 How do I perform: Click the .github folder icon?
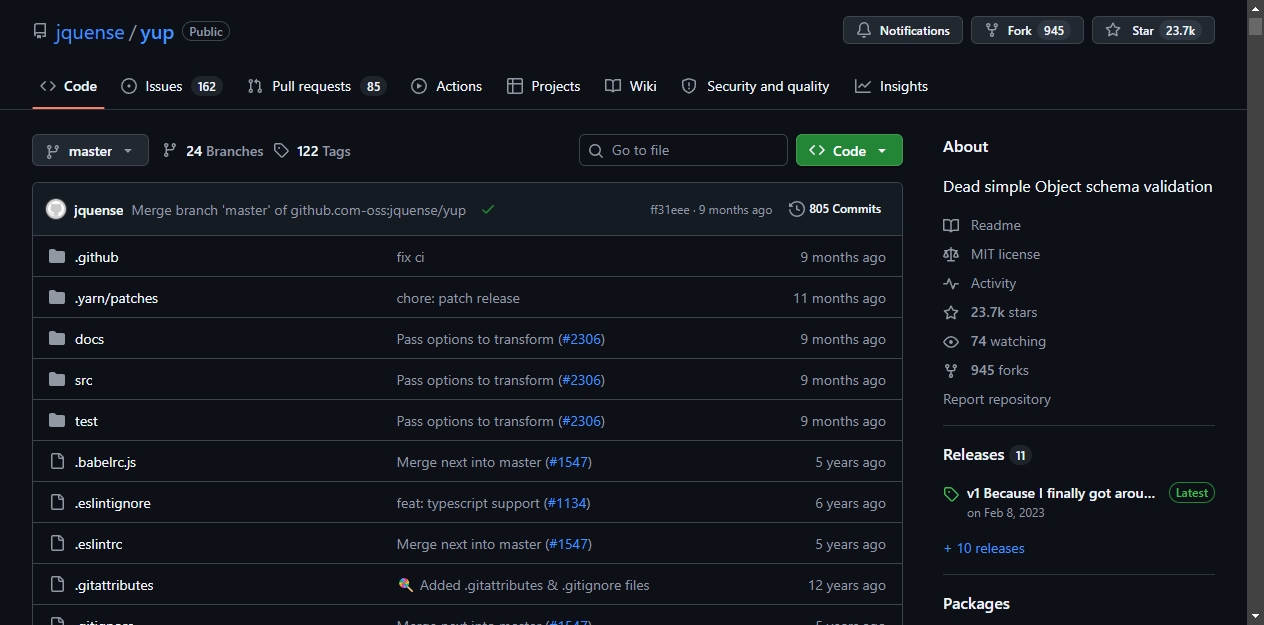pyautogui.click(x=57, y=257)
